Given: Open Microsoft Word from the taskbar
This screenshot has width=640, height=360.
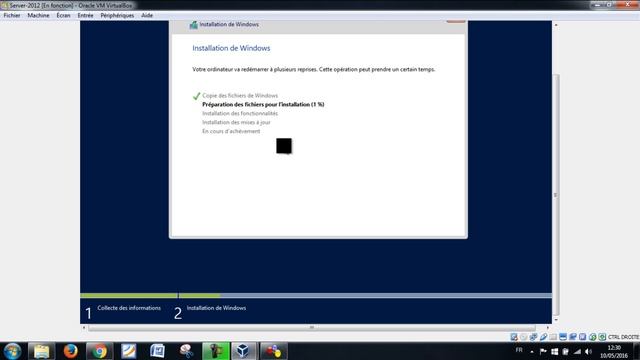Looking at the screenshot, I should click(x=157, y=351).
